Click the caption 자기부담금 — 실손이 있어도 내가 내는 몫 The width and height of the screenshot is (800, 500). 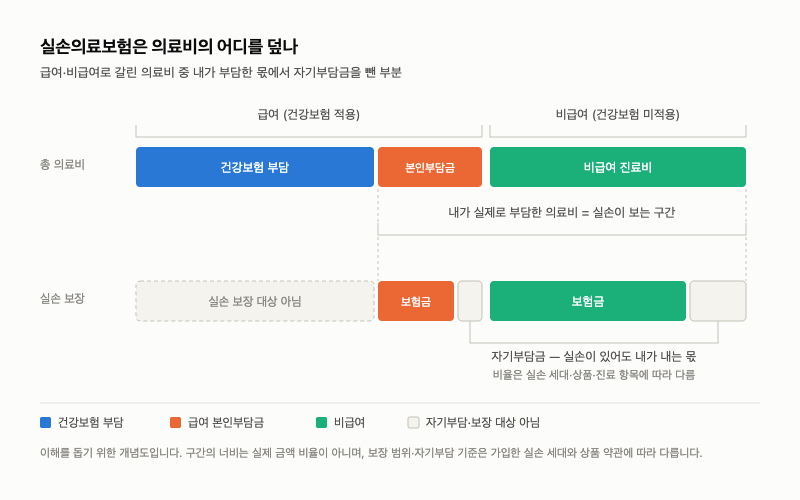594,356
